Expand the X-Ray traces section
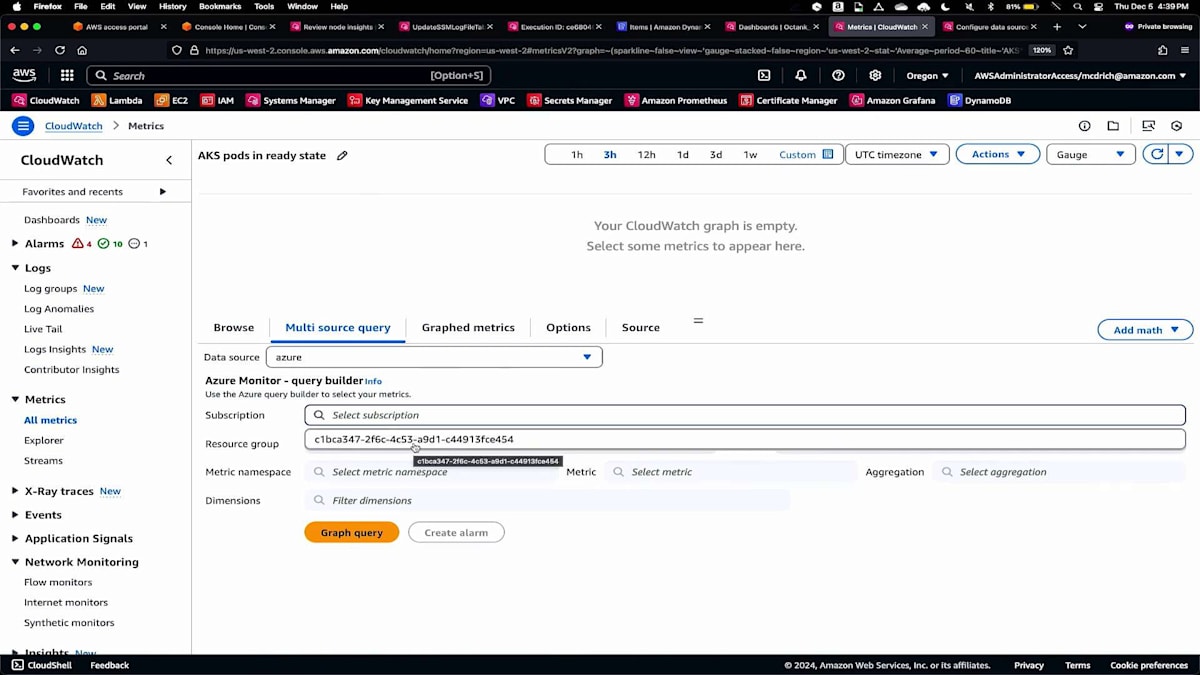This screenshot has height=675, width=1200. pyautogui.click(x=15, y=491)
